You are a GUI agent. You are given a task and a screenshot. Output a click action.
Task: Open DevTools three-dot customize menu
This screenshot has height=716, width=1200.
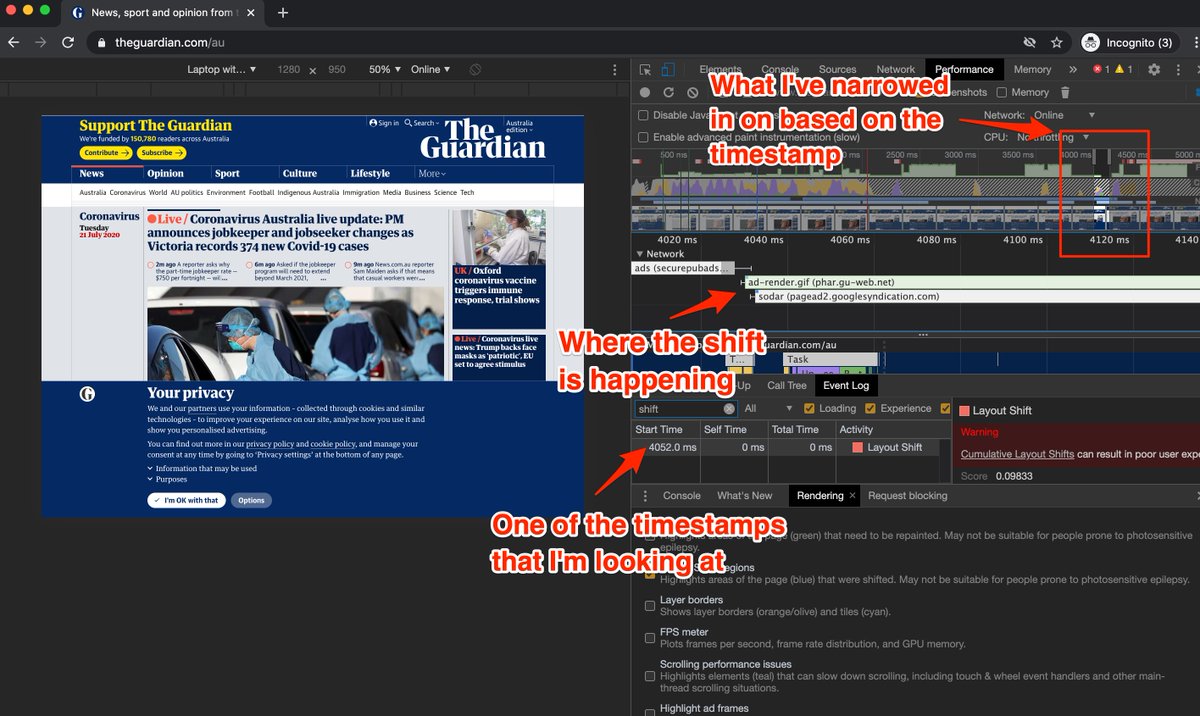(1180, 70)
